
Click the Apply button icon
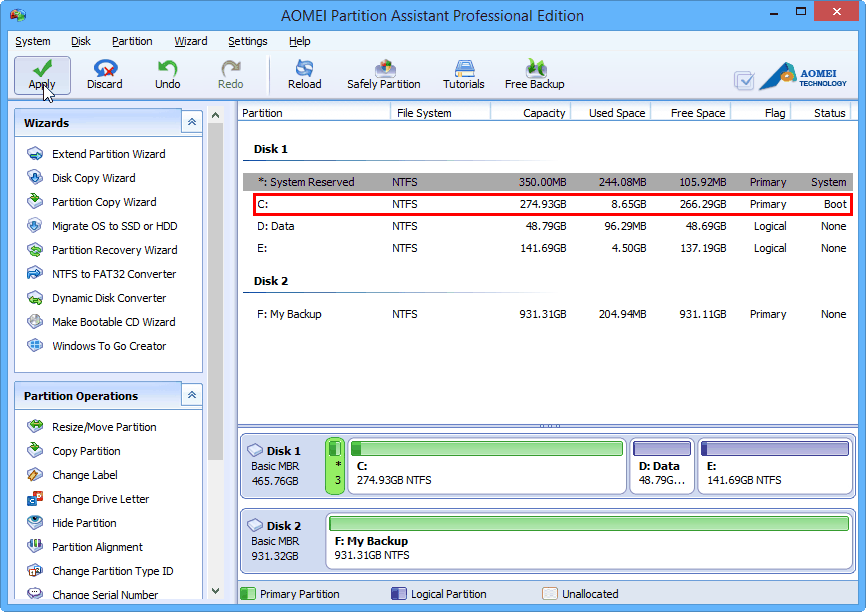coord(40,67)
